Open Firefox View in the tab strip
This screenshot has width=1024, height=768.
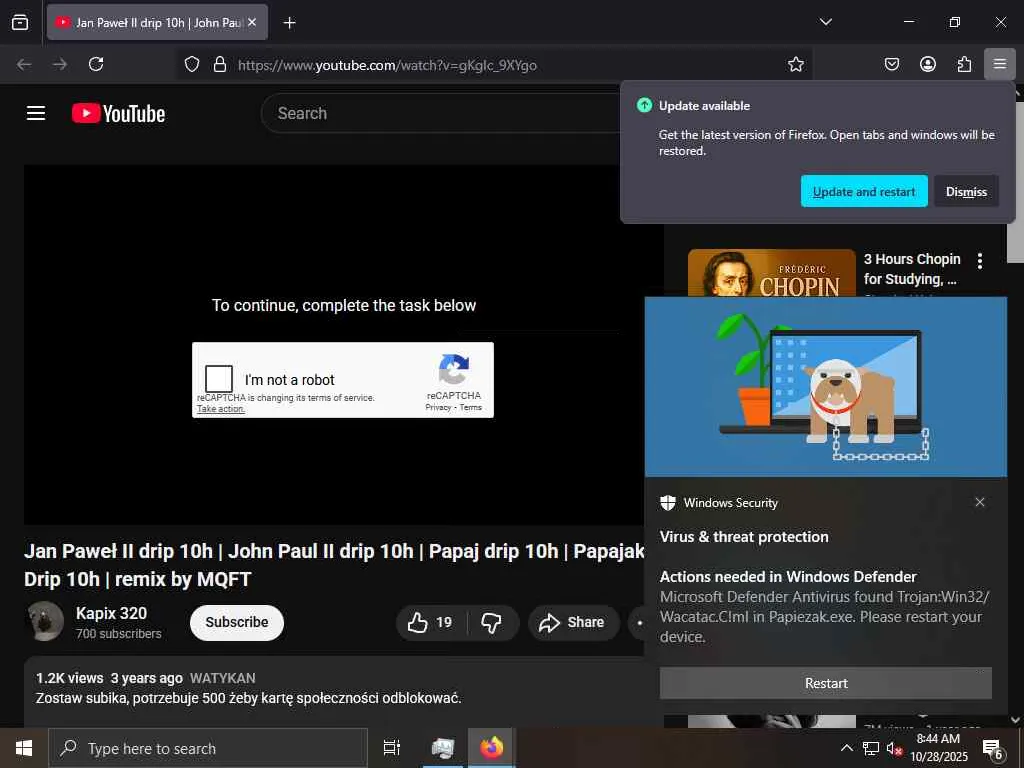tap(20, 22)
